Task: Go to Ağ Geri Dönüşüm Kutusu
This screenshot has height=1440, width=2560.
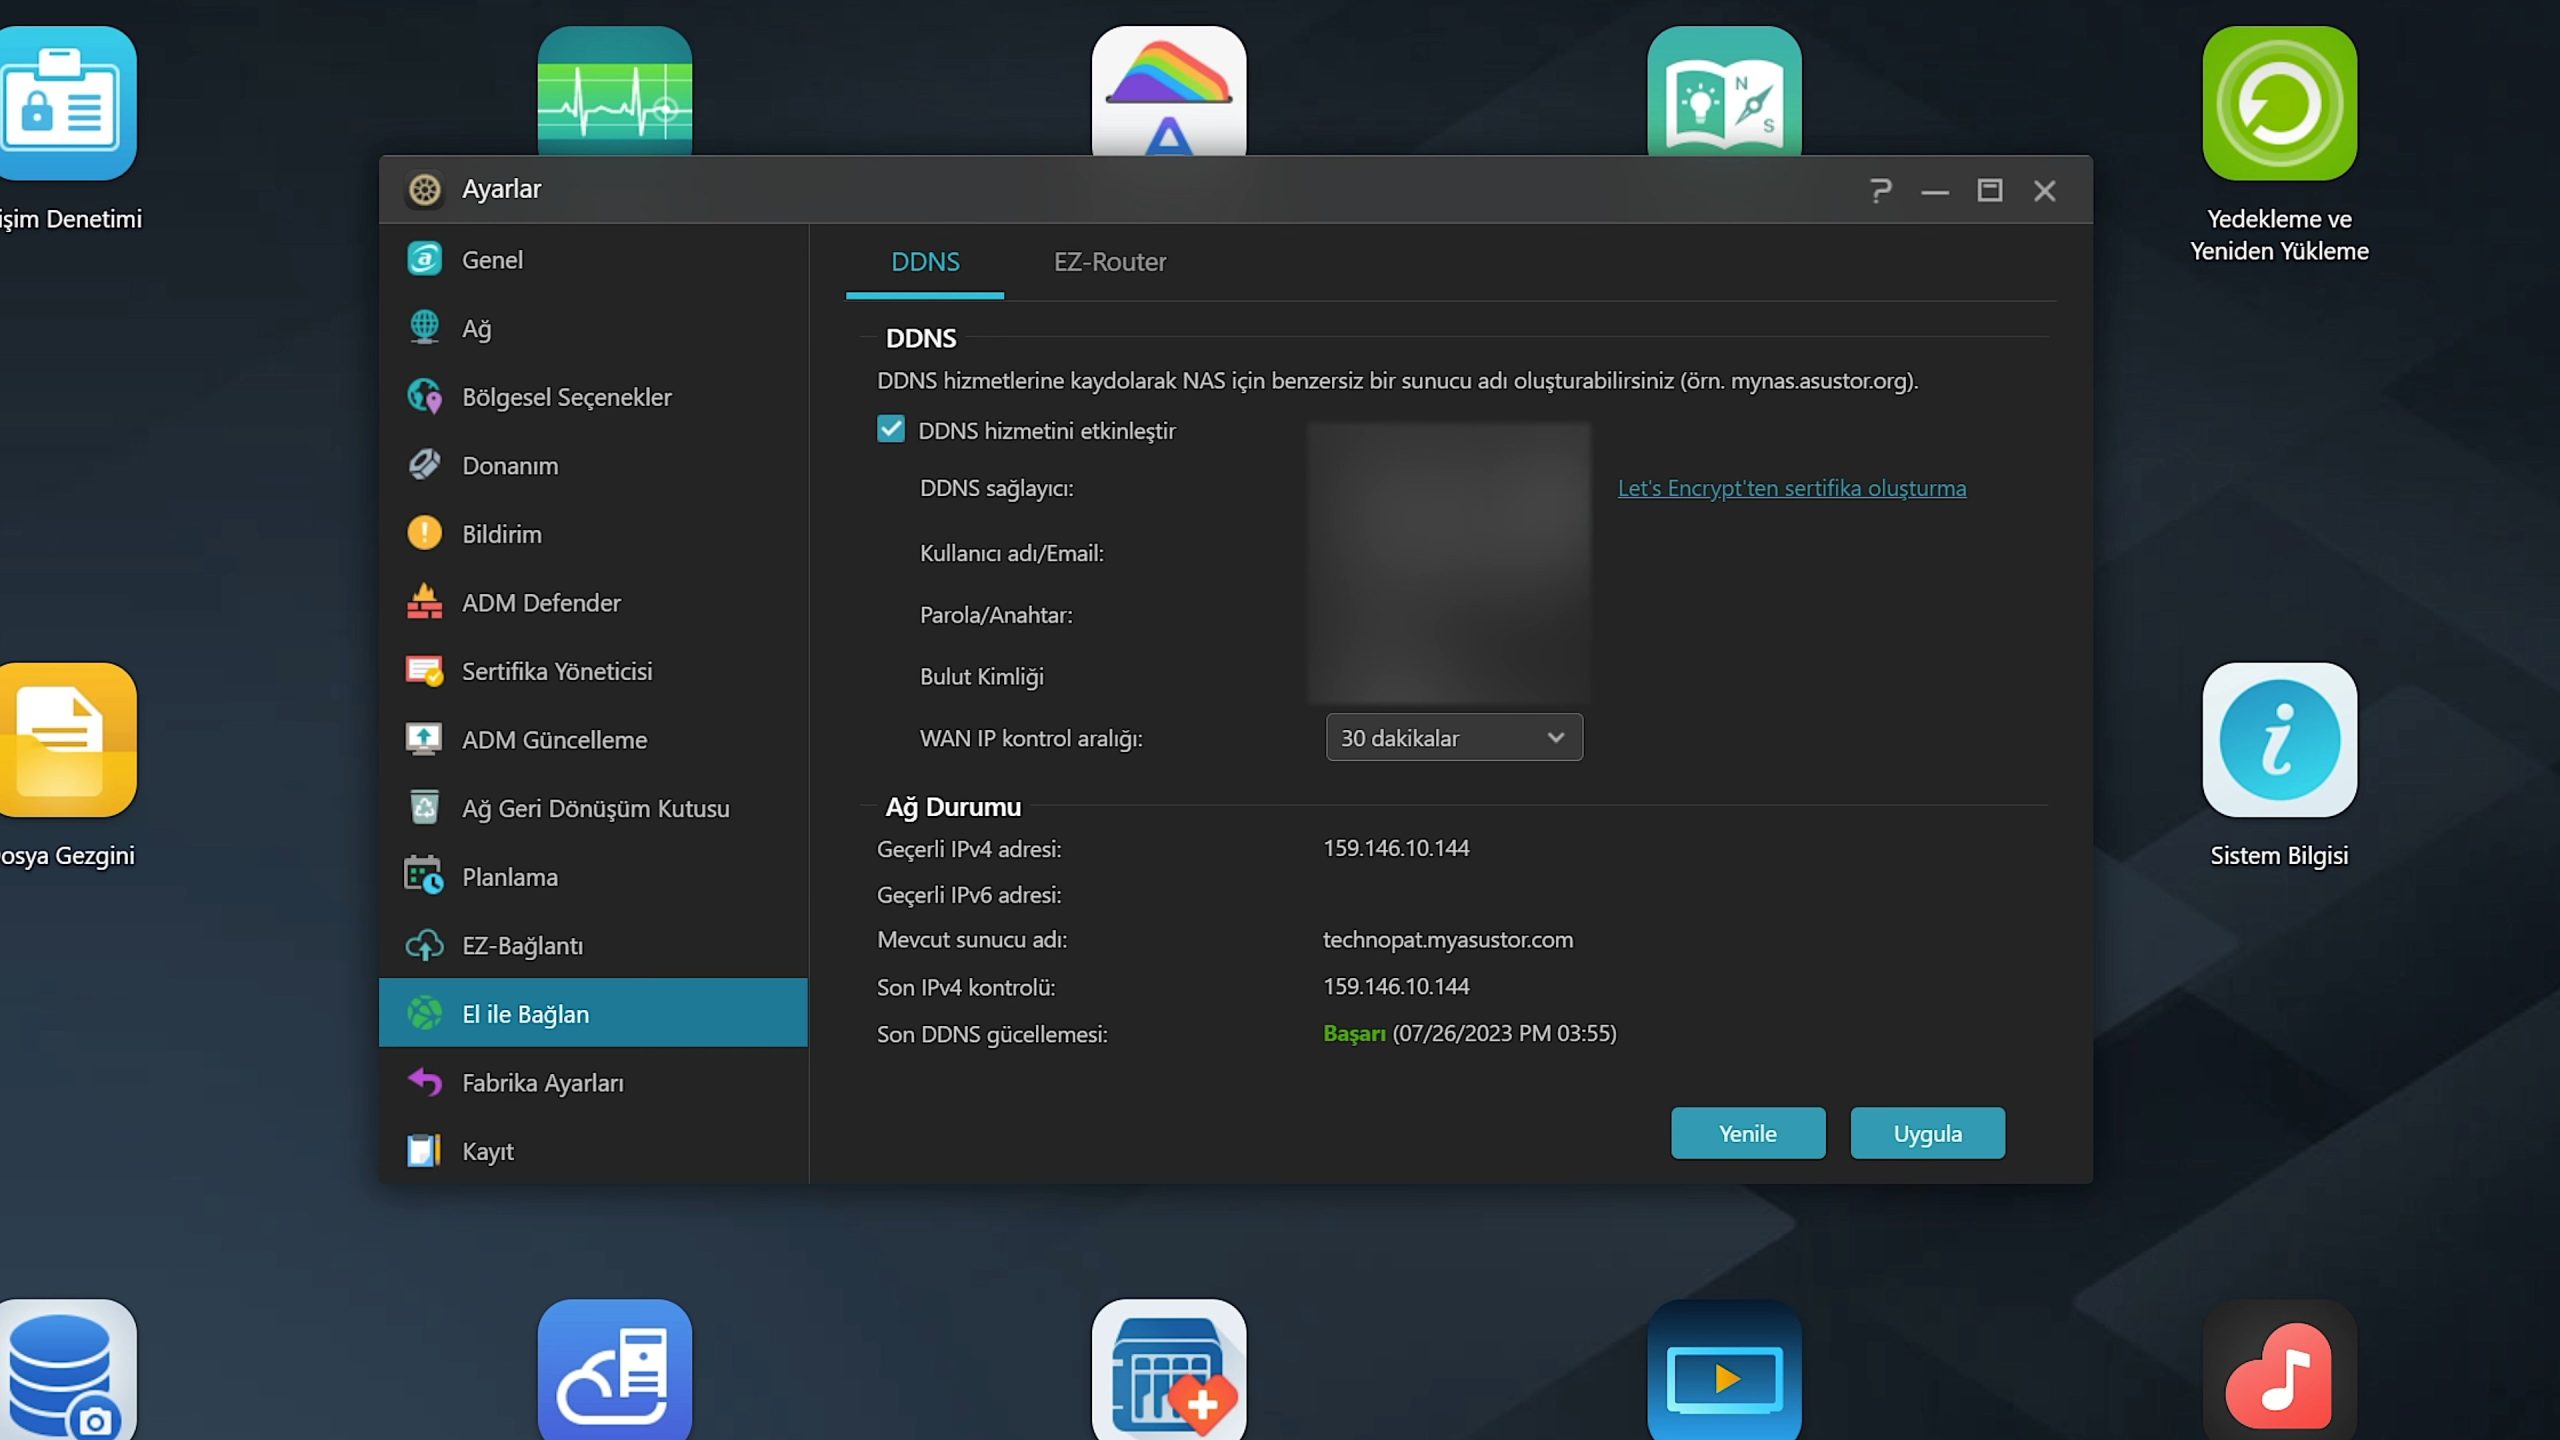Action: (x=595, y=808)
